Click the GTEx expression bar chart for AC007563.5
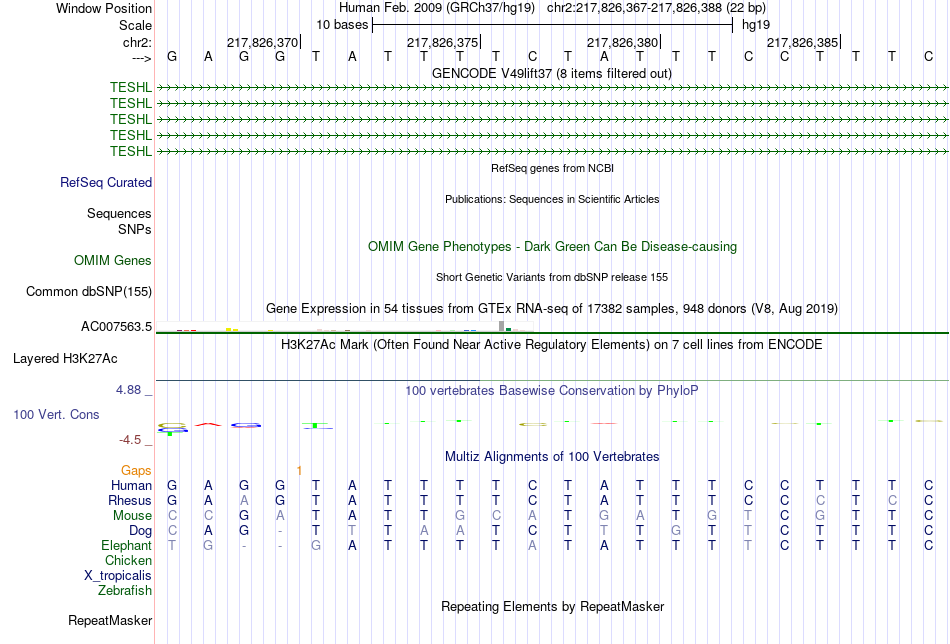 [345, 327]
